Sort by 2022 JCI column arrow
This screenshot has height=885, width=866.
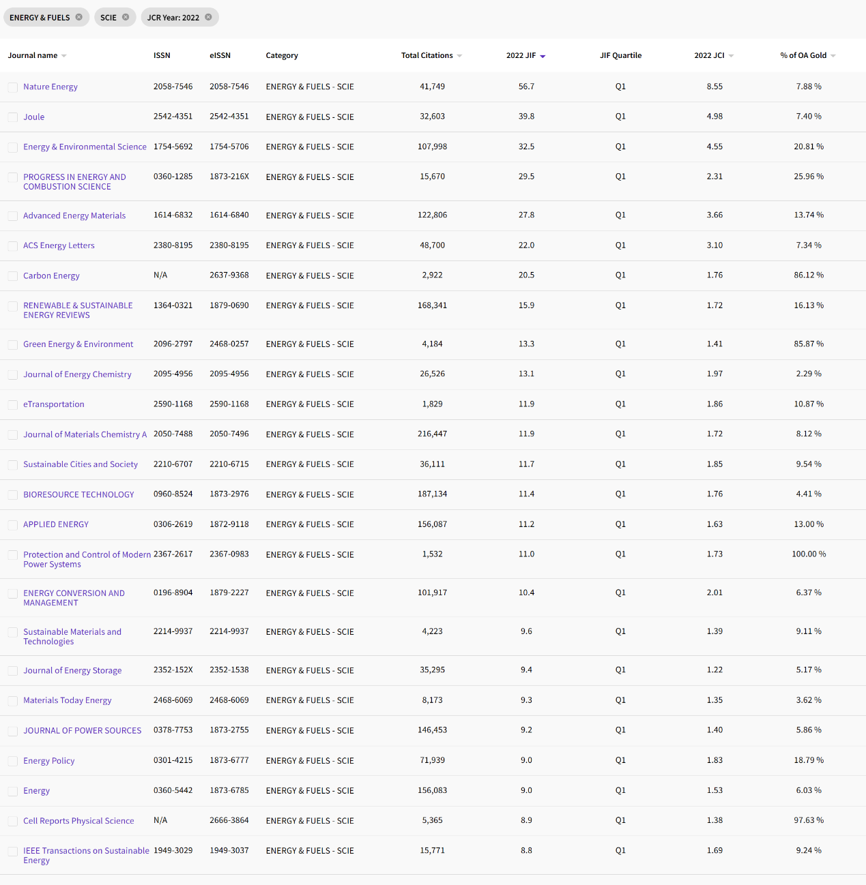click(731, 56)
